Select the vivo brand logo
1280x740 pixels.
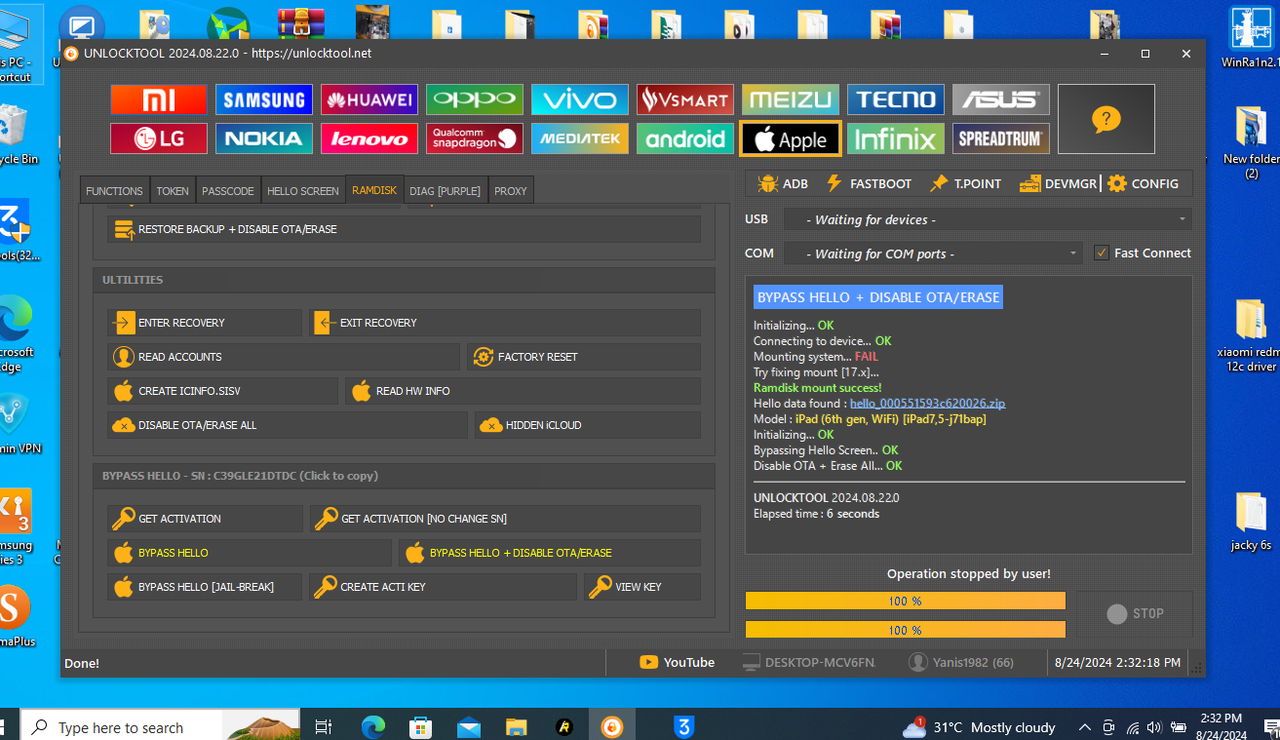click(x=580, y=99)
